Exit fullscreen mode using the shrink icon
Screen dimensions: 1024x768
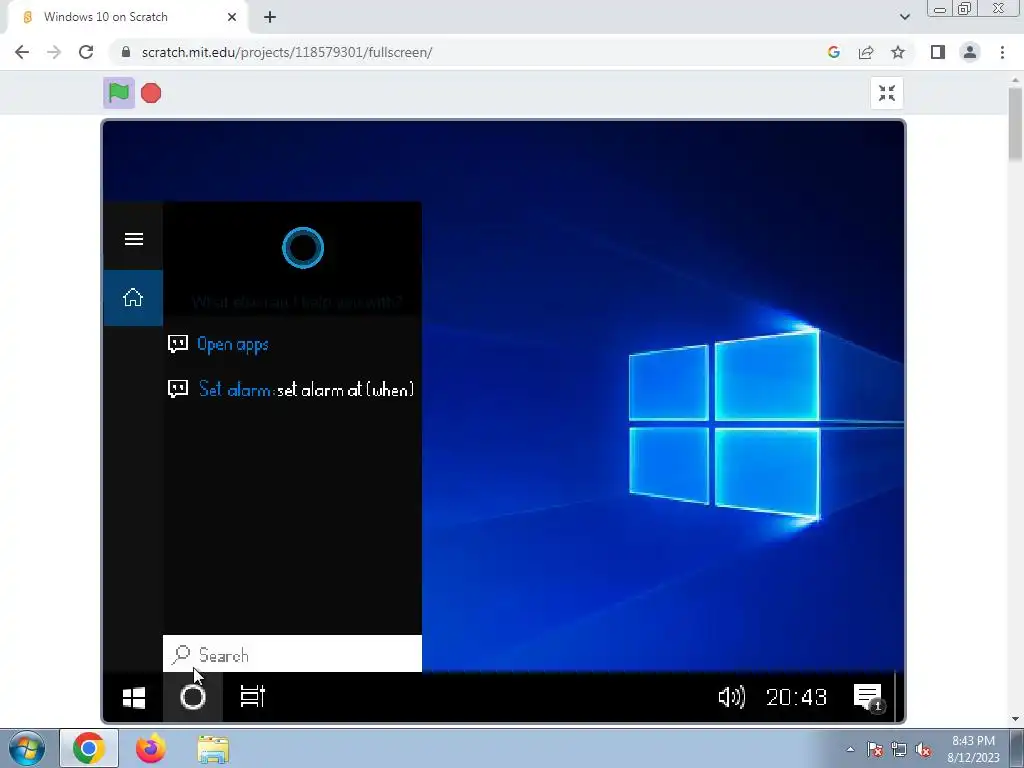[x=887, y=93]
